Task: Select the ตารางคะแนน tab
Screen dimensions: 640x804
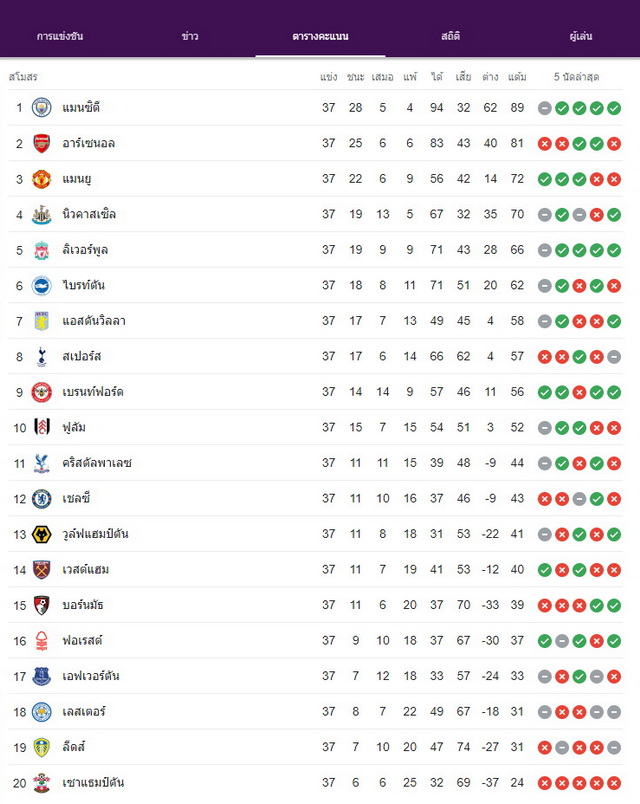Action: (x=321, y=36)
